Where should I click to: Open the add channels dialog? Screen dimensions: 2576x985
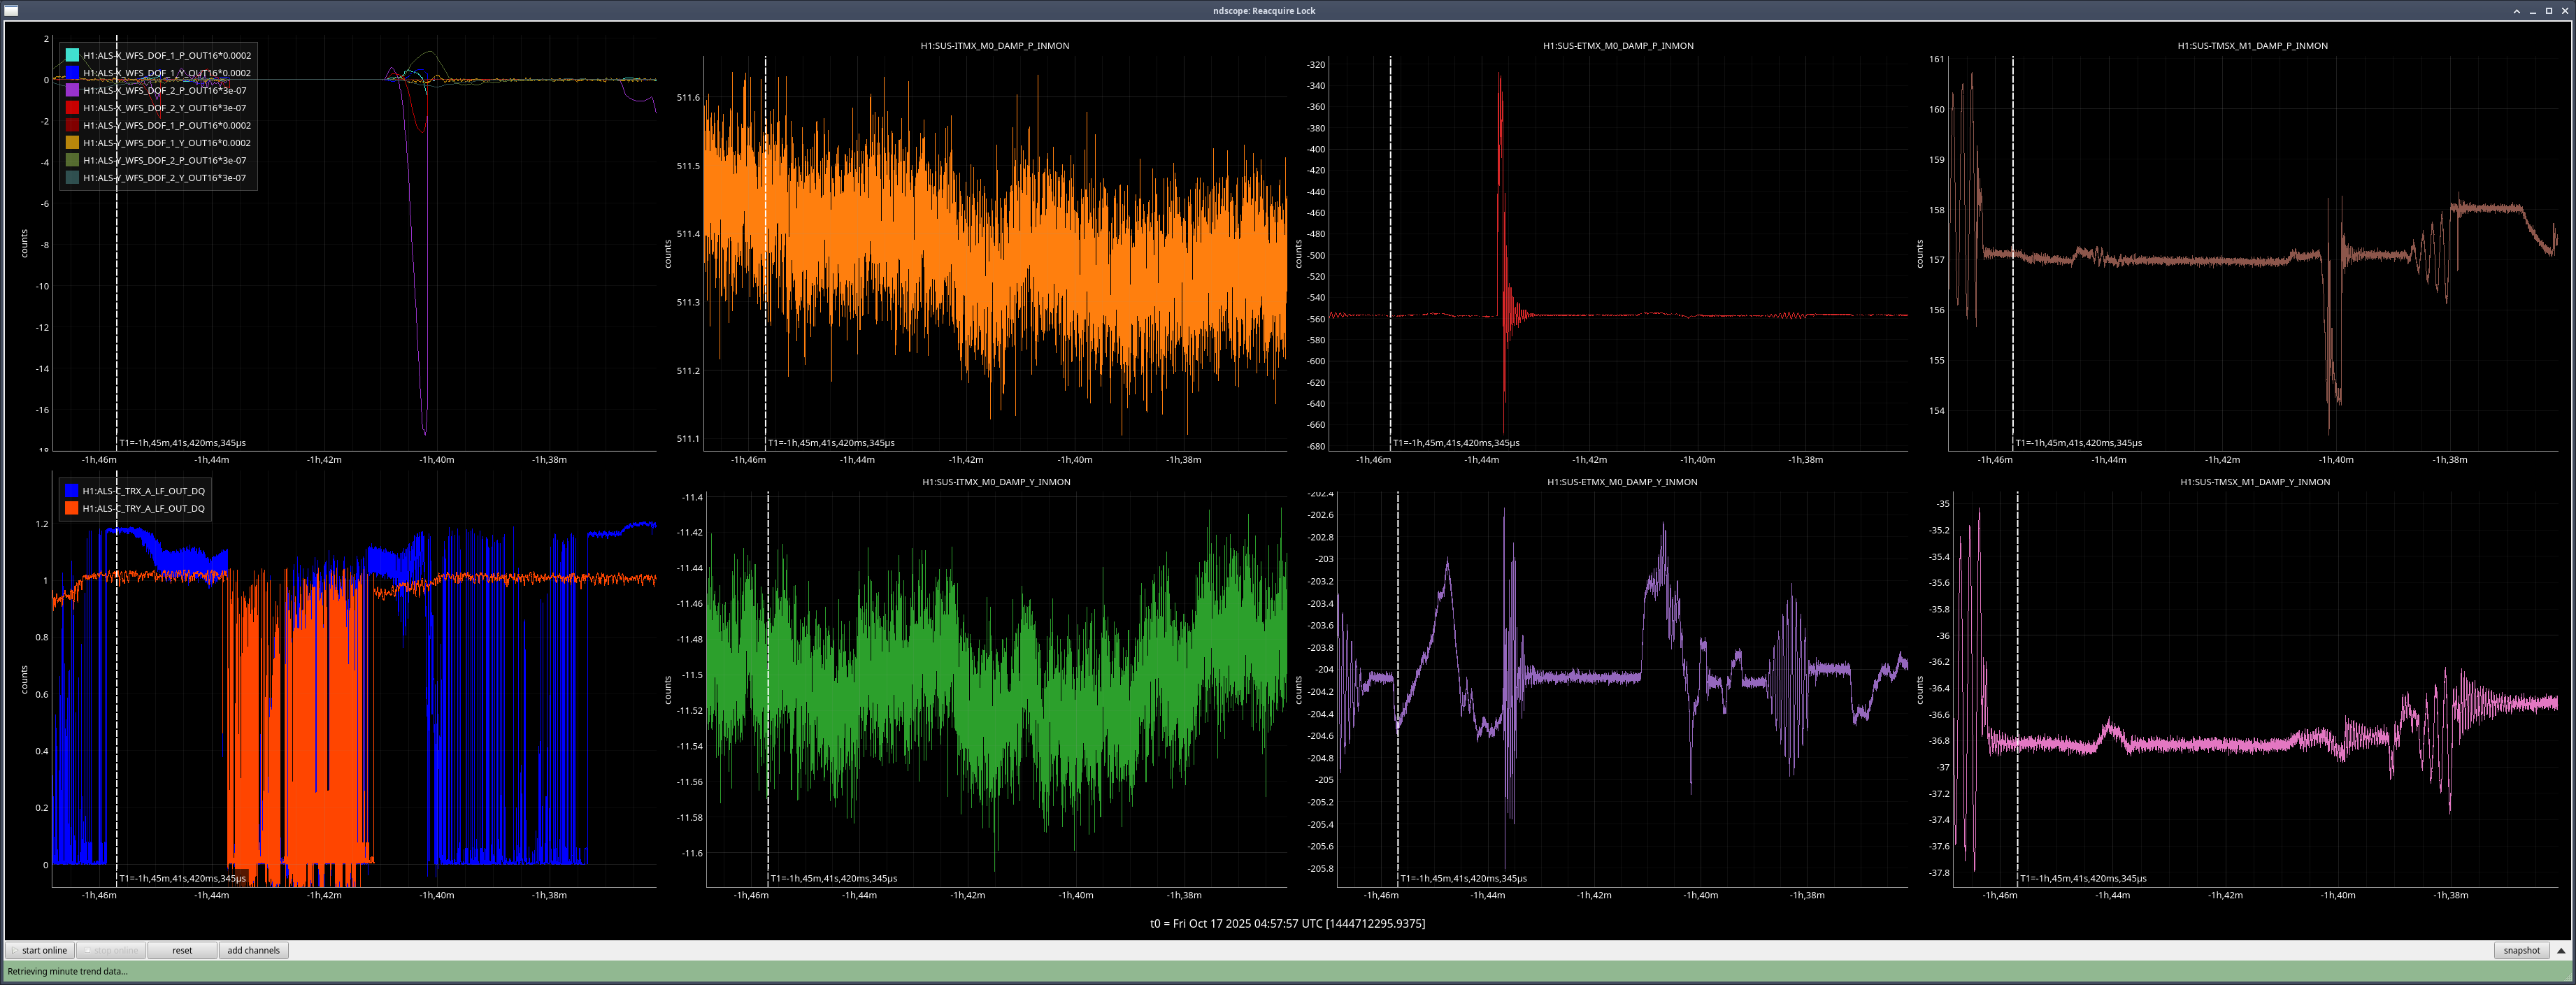pyautogui.click(x=253, y=950)
